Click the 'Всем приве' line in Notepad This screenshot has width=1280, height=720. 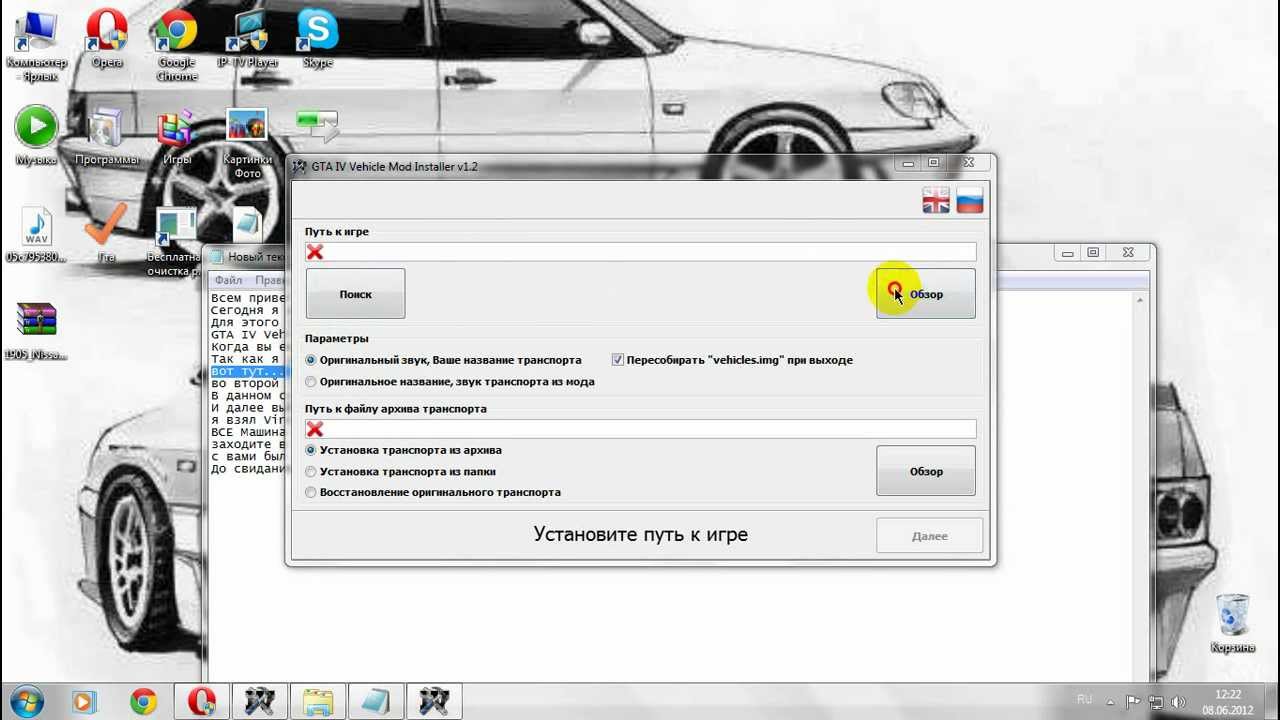point(247,298)
